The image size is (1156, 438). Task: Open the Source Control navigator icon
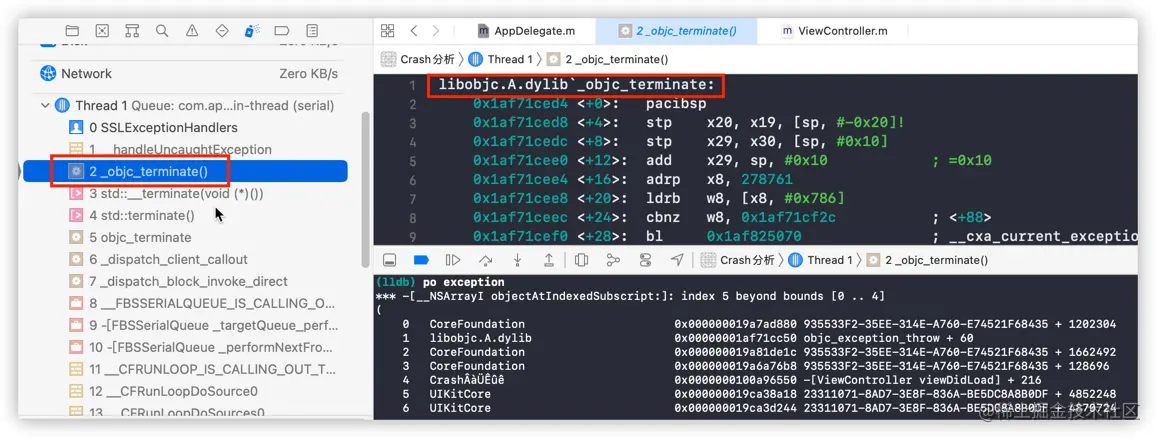pos(102,30)
